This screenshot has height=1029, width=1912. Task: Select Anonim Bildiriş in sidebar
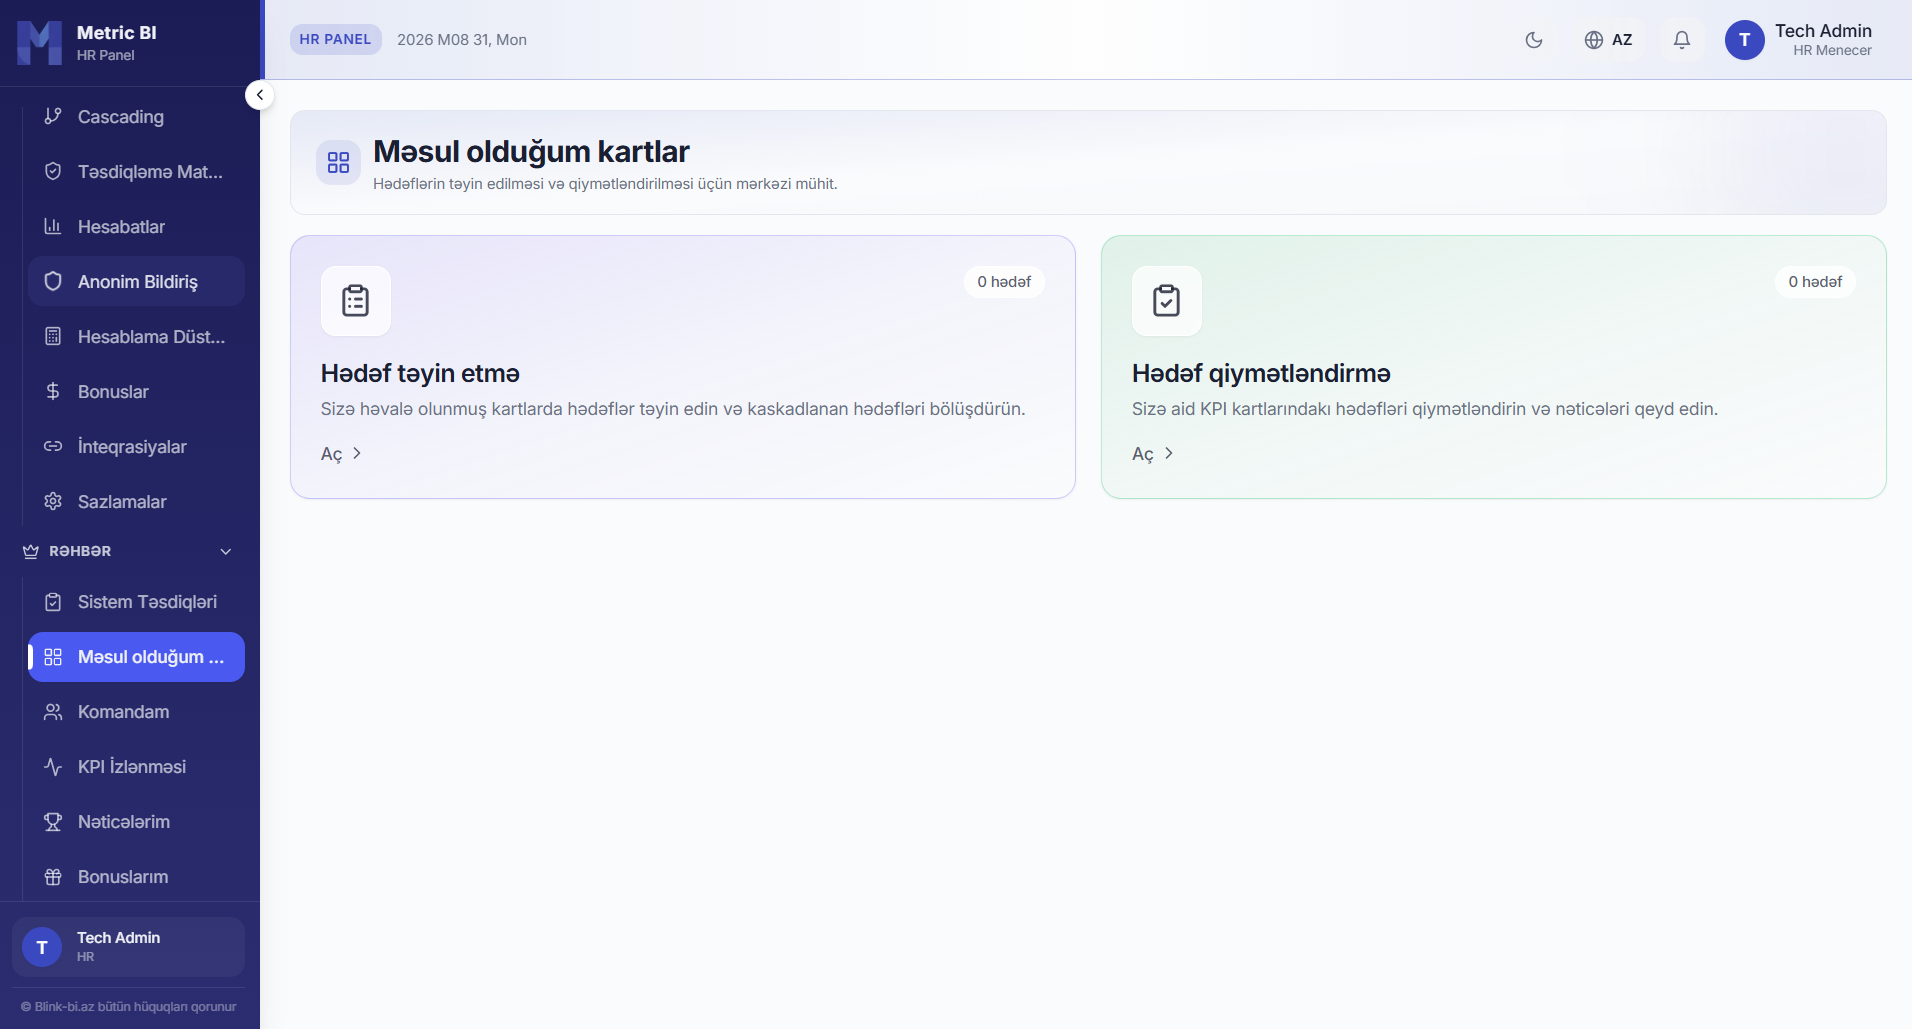136,282
